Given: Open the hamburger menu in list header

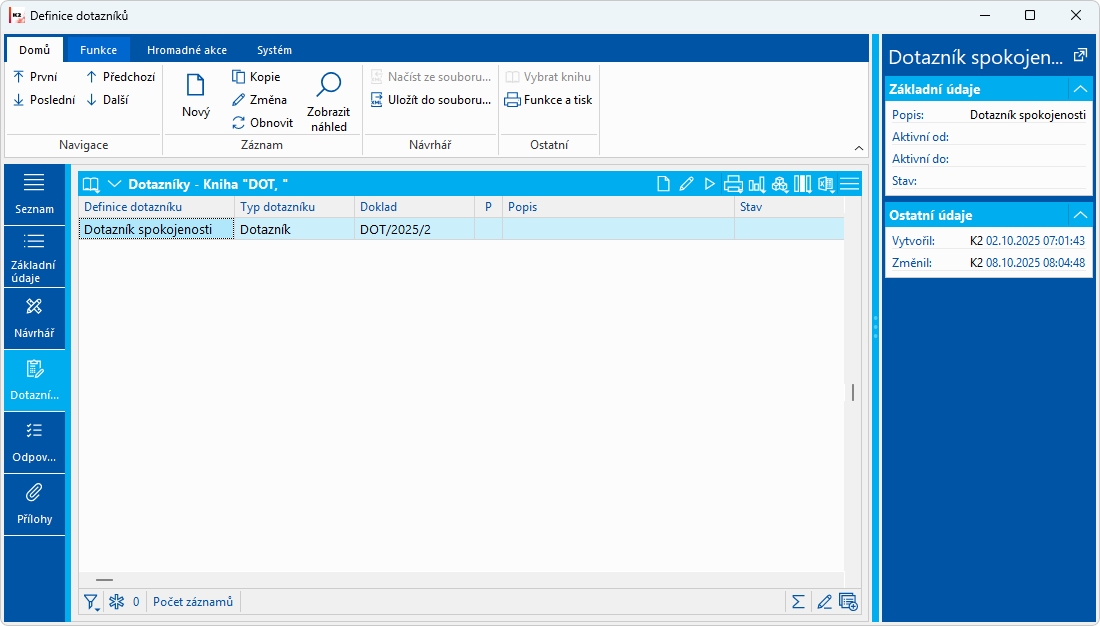Looking at the screenshot, I should click(850, 184).
